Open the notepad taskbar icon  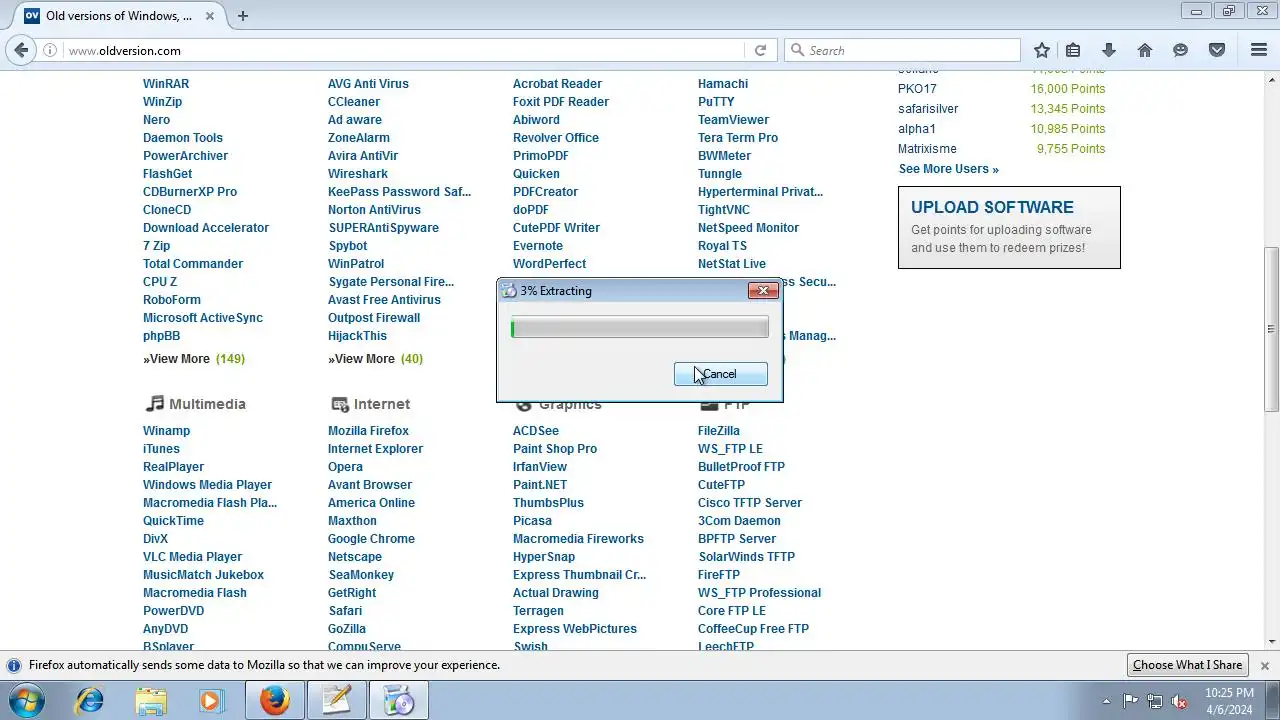[336, 700]
